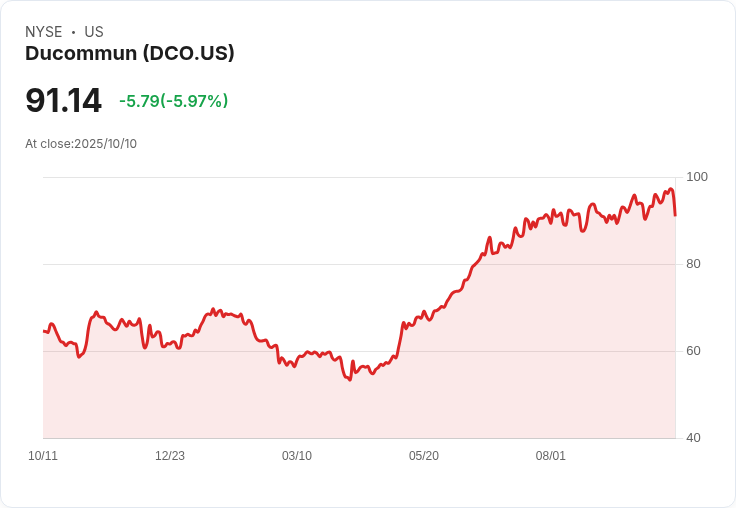The image size is (736, 508).
Task: Click the price line start at left edge
Action: pos(44,331)
